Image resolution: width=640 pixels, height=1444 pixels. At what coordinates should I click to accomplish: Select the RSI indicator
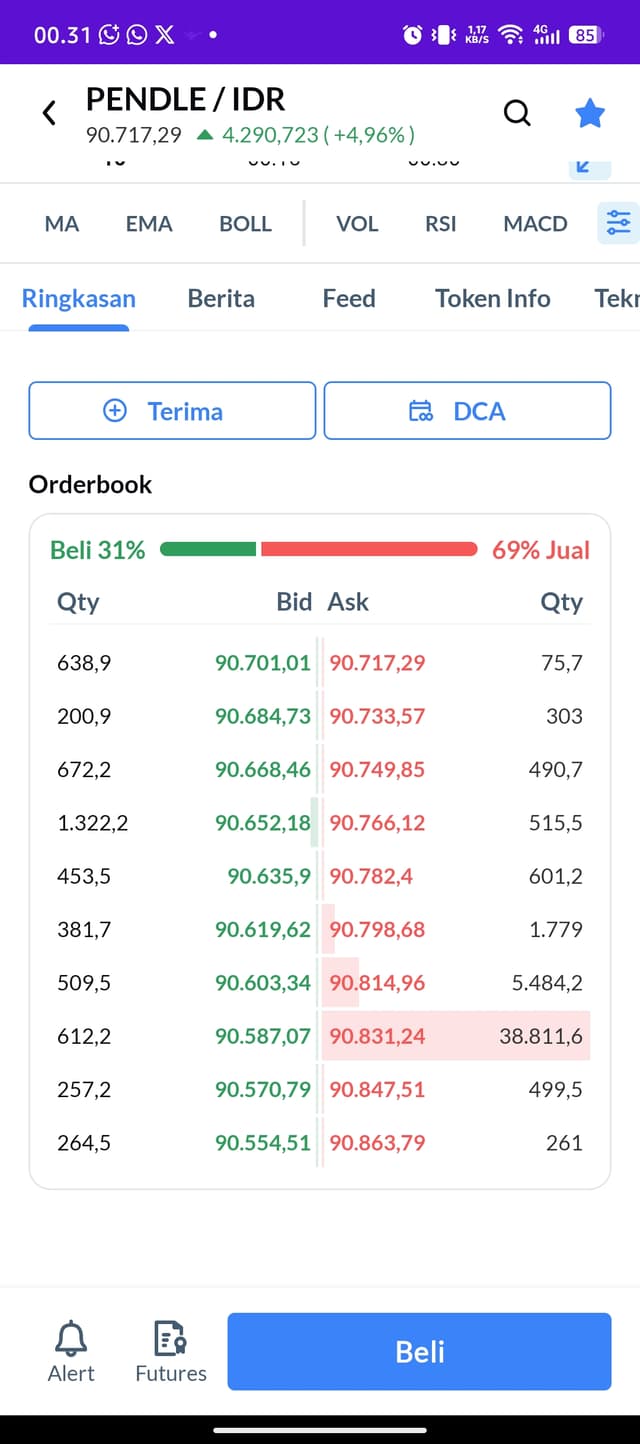click(441, 224)
